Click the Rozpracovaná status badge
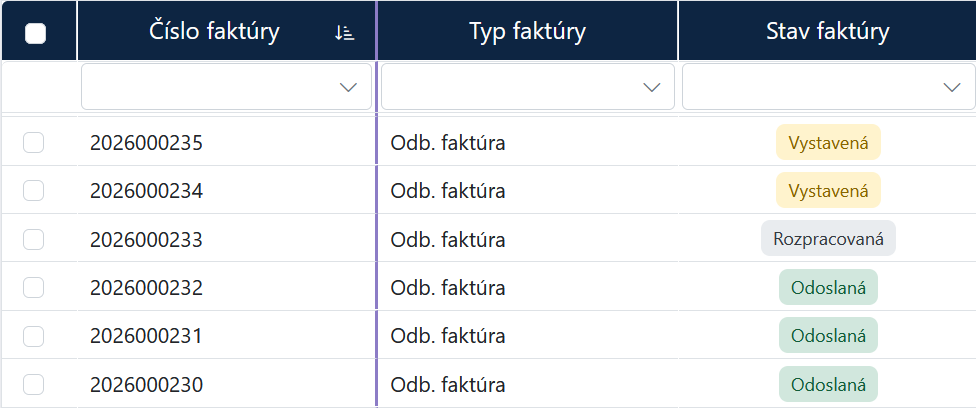This screenshot has height=408, width=976. click(828, 239)
